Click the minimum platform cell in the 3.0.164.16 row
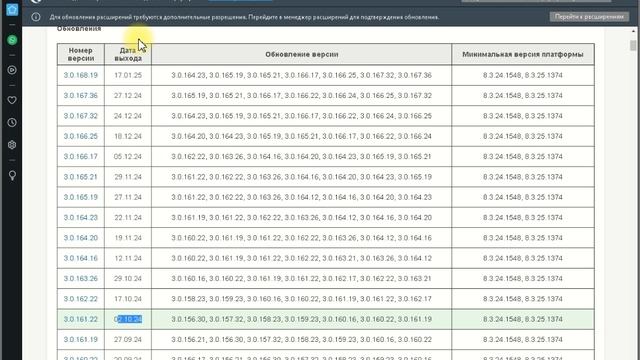640x360 pixels. pyautogui.click(x=523, y=258)
